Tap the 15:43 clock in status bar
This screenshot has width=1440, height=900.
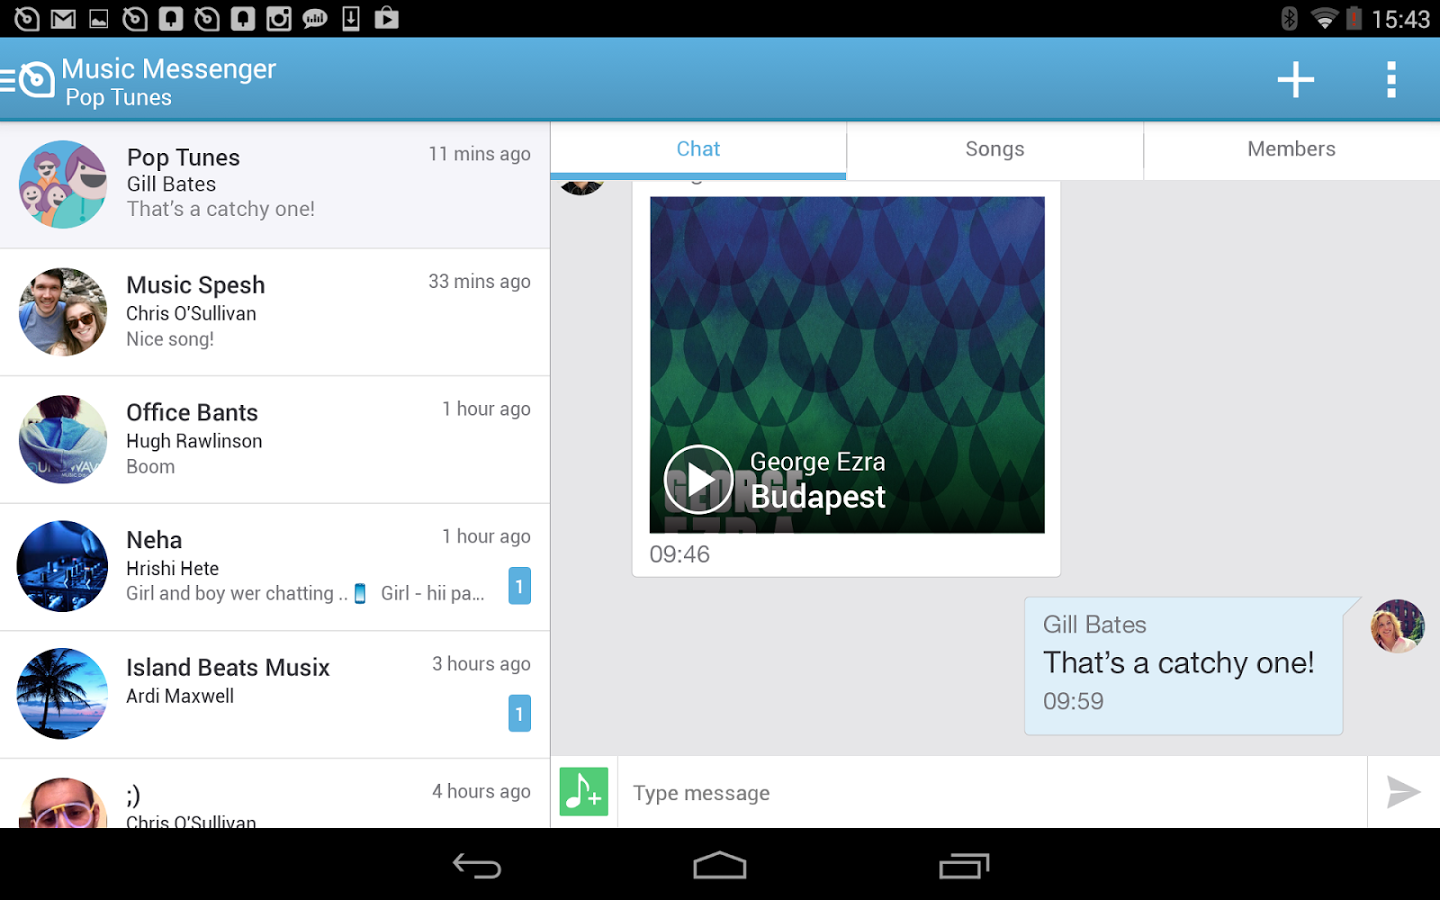1400,19
